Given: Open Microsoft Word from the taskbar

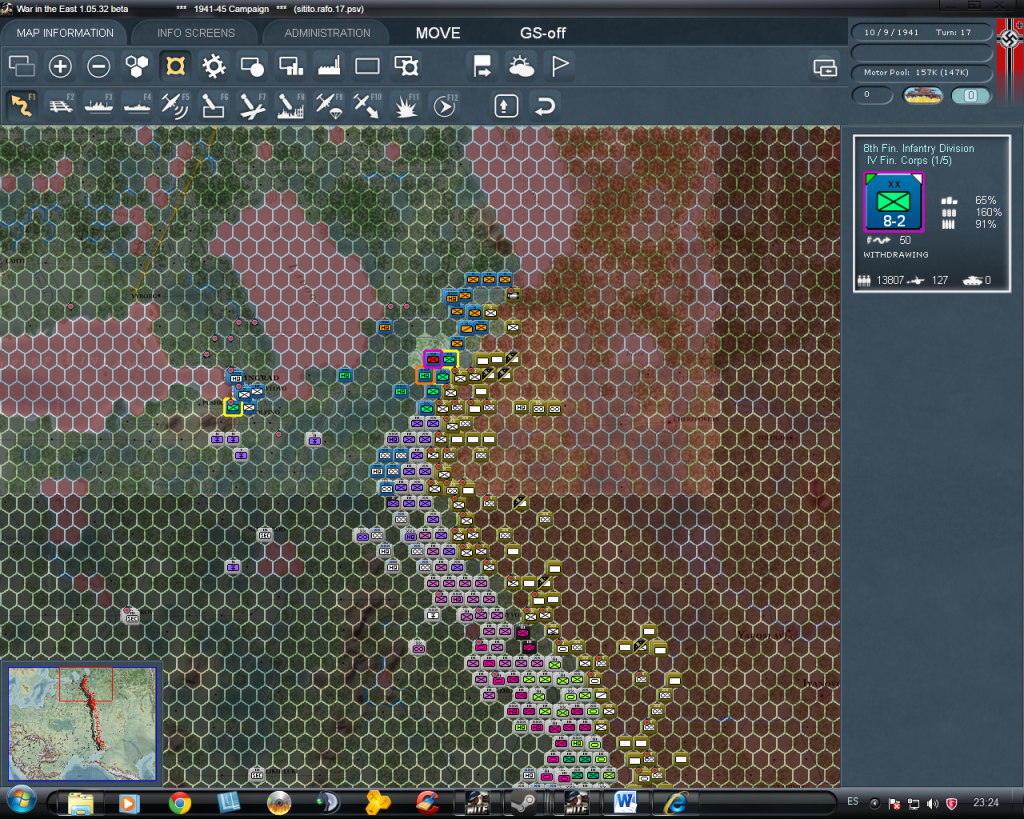Looking at the screenshot, I should 625,803.
